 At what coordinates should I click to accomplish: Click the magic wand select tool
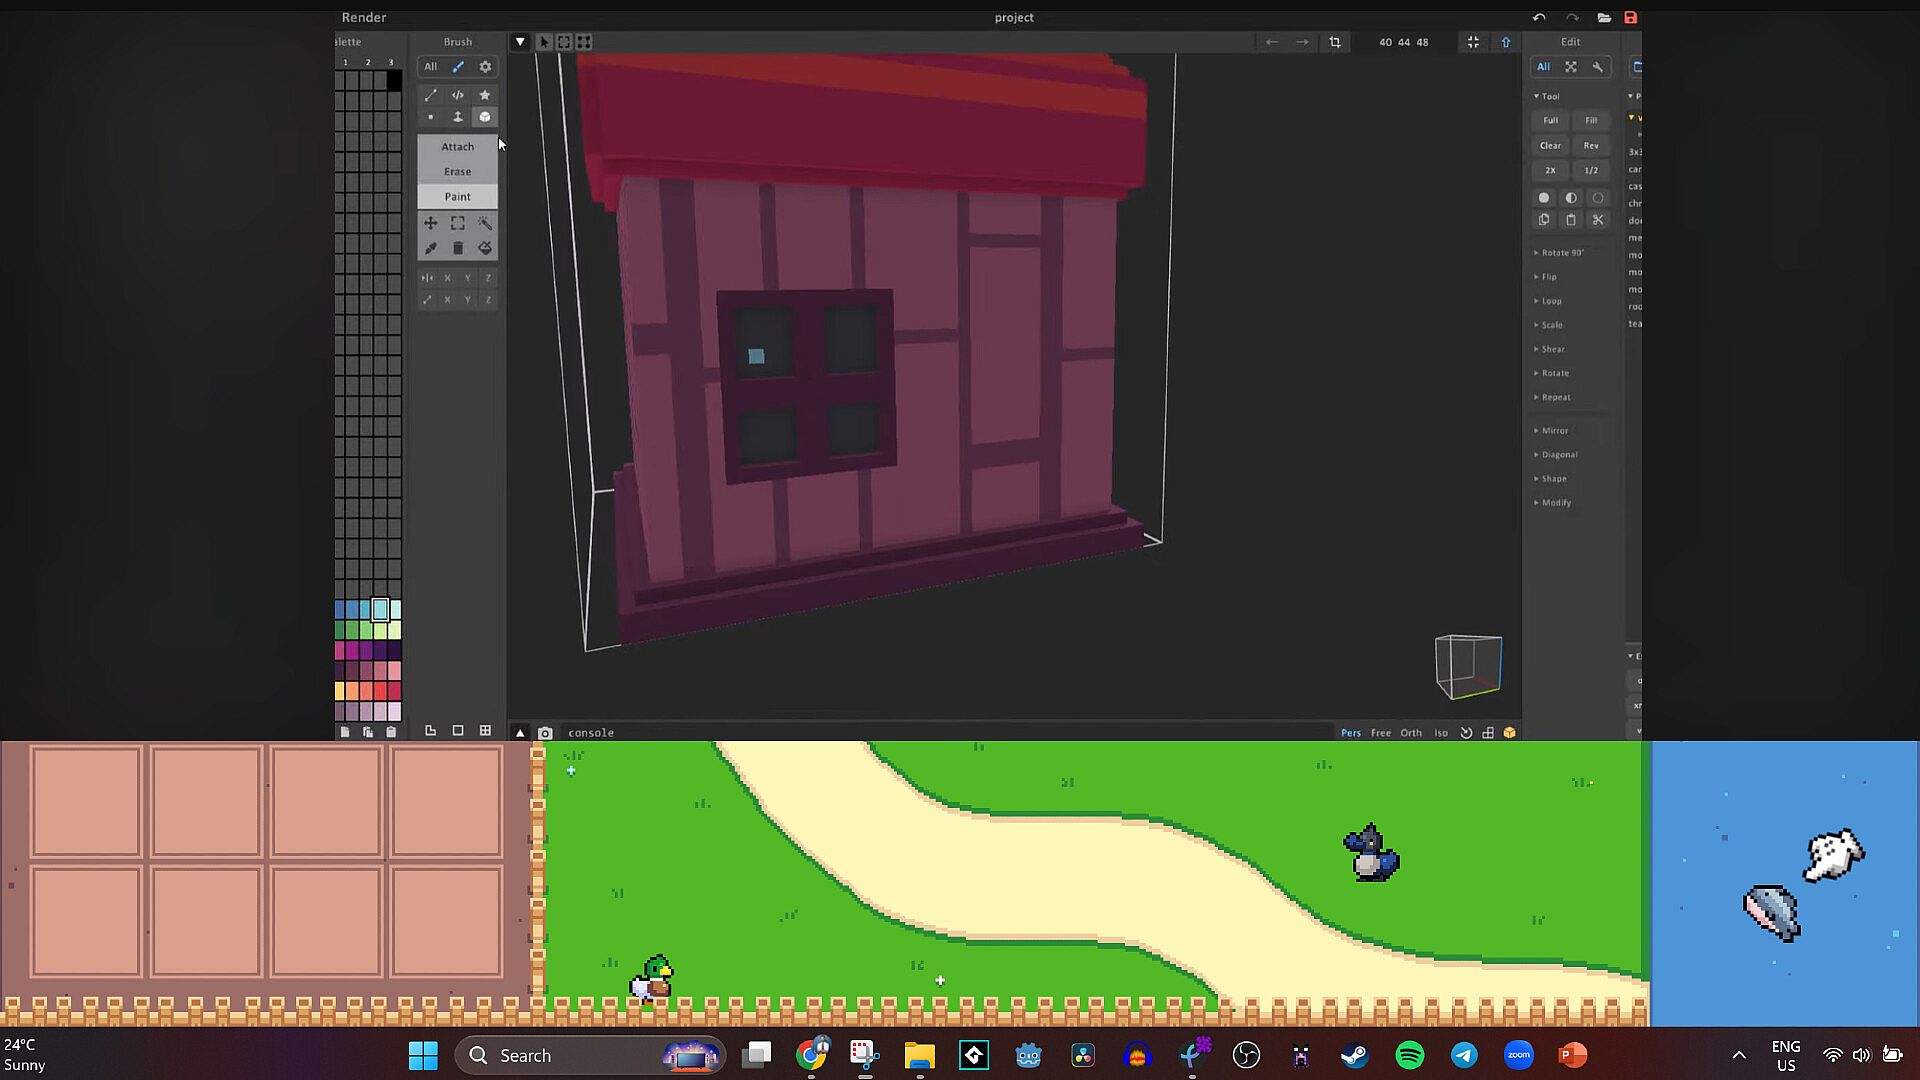tap(485, 223)
